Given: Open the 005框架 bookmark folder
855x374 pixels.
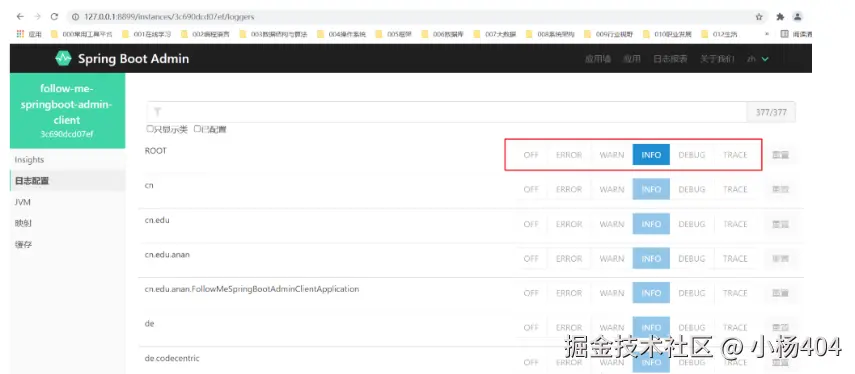Looking at the screenshot, I should 394,34.
